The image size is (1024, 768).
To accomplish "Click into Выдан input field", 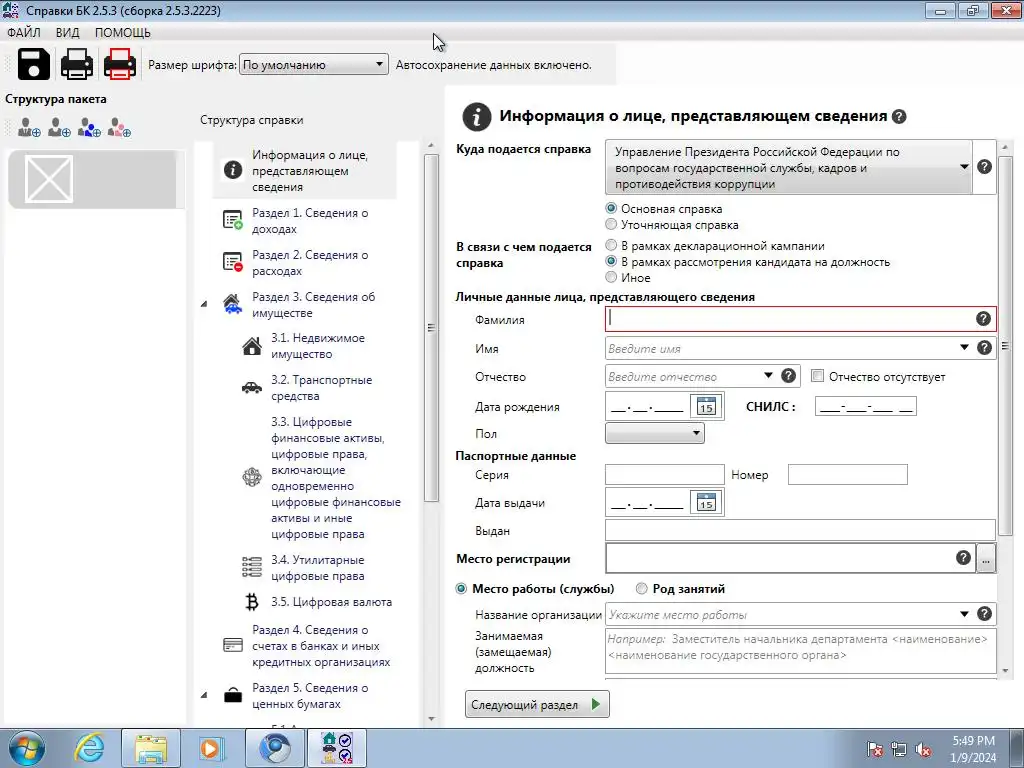I will (x=800, y=530).
